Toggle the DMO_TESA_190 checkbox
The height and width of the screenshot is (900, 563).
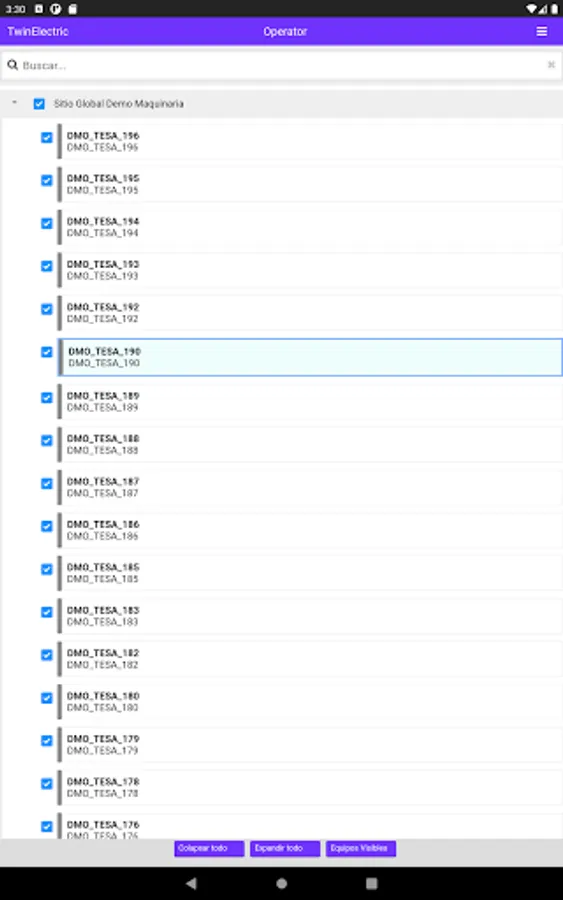[46, 352]
